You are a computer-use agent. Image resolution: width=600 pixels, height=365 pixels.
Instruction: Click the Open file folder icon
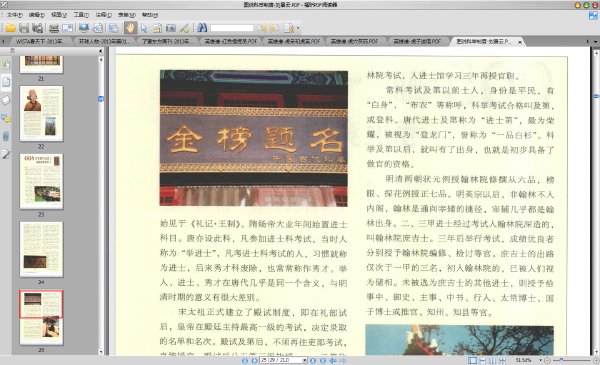pyautogui.click(x=10, y=28)
